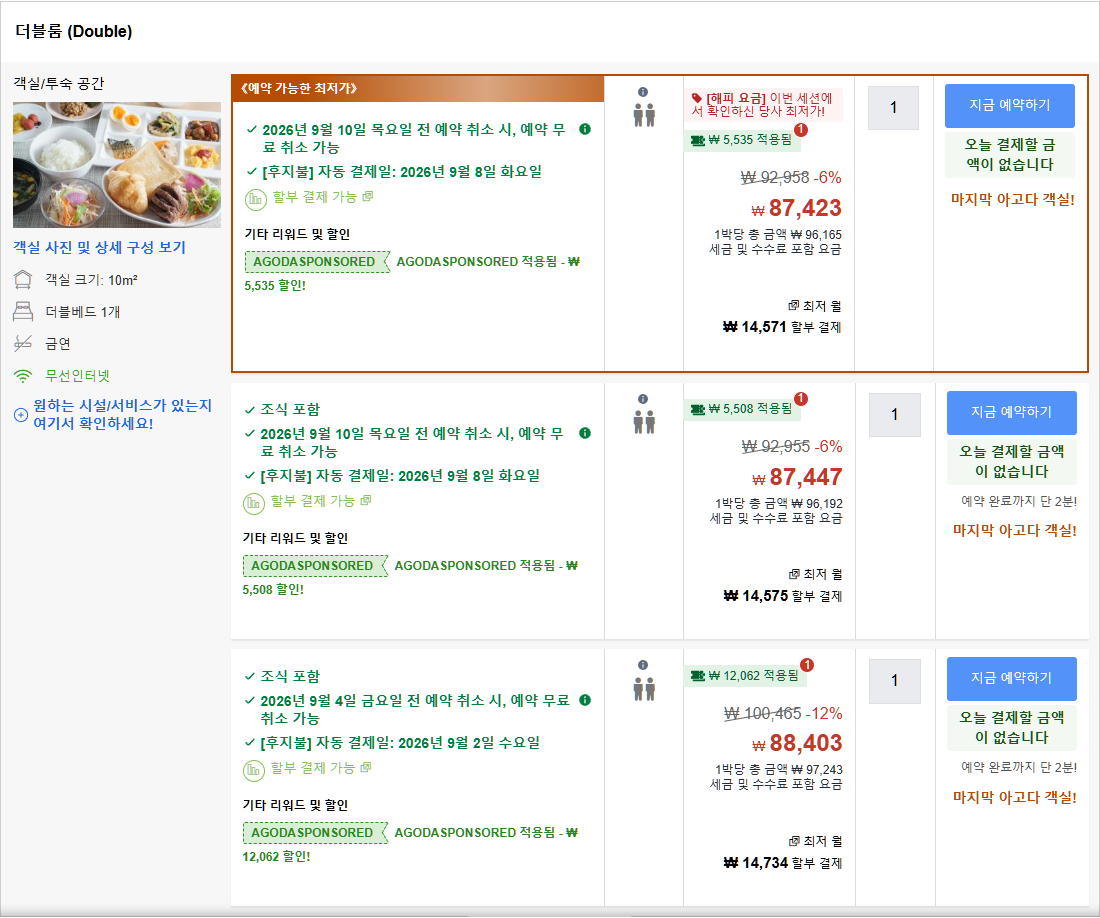
Task: Open 할부 결제 가능 link in 88,403 offer
Action: [x=321, y=768]
